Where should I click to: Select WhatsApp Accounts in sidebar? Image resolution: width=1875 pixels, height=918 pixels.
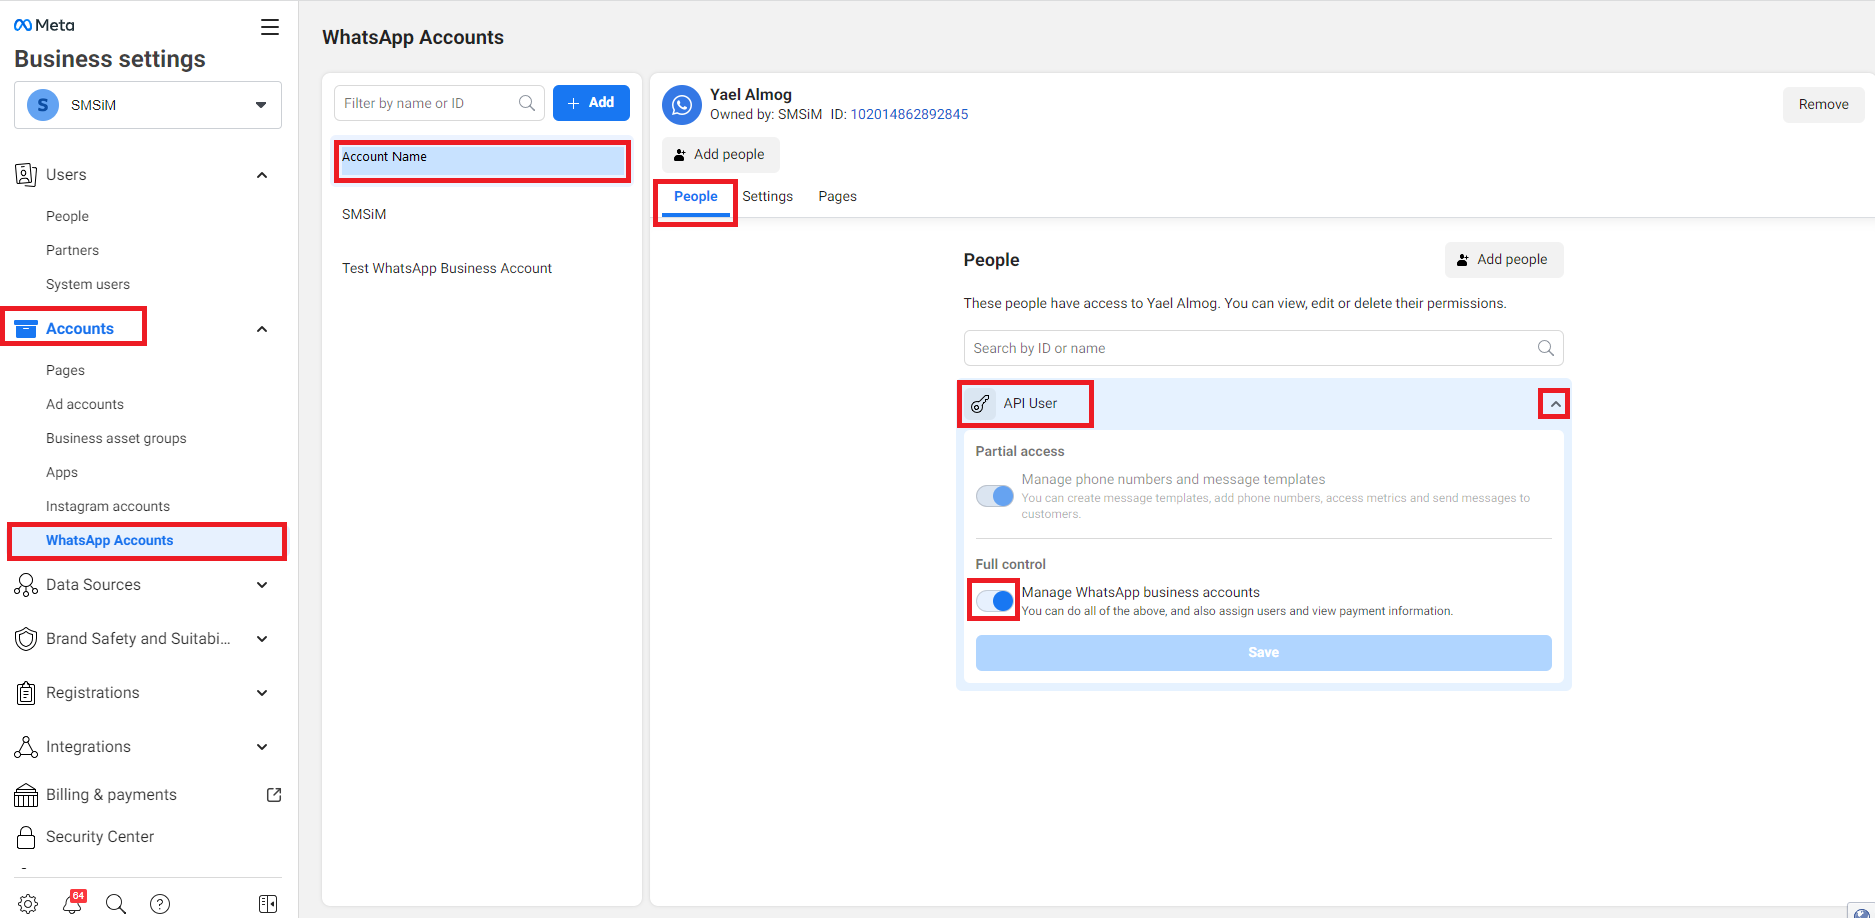click(147, 541)
